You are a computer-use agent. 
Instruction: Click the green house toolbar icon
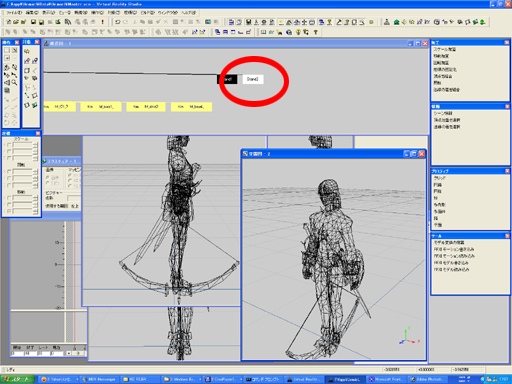tap(396, 22)
